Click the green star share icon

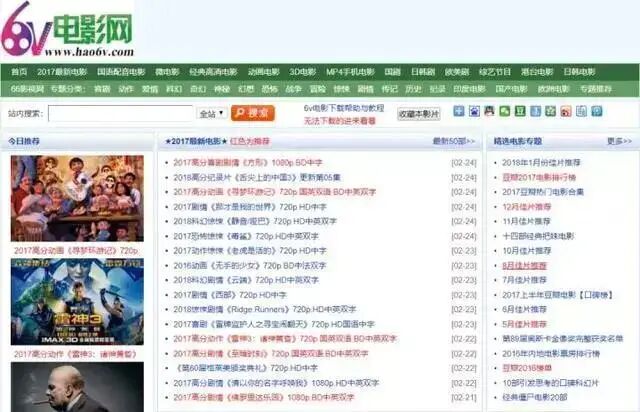tap(551, 111)
